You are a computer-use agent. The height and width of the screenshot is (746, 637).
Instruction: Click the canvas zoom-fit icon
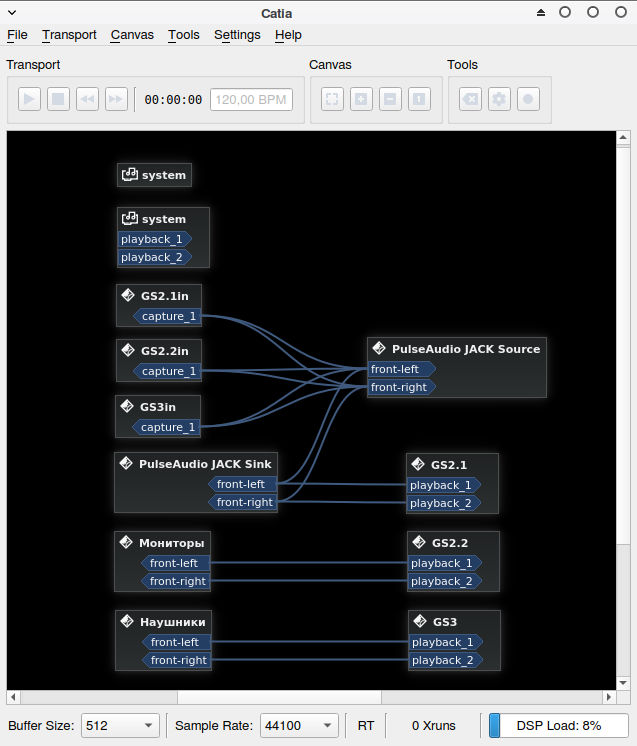(332, 99)
